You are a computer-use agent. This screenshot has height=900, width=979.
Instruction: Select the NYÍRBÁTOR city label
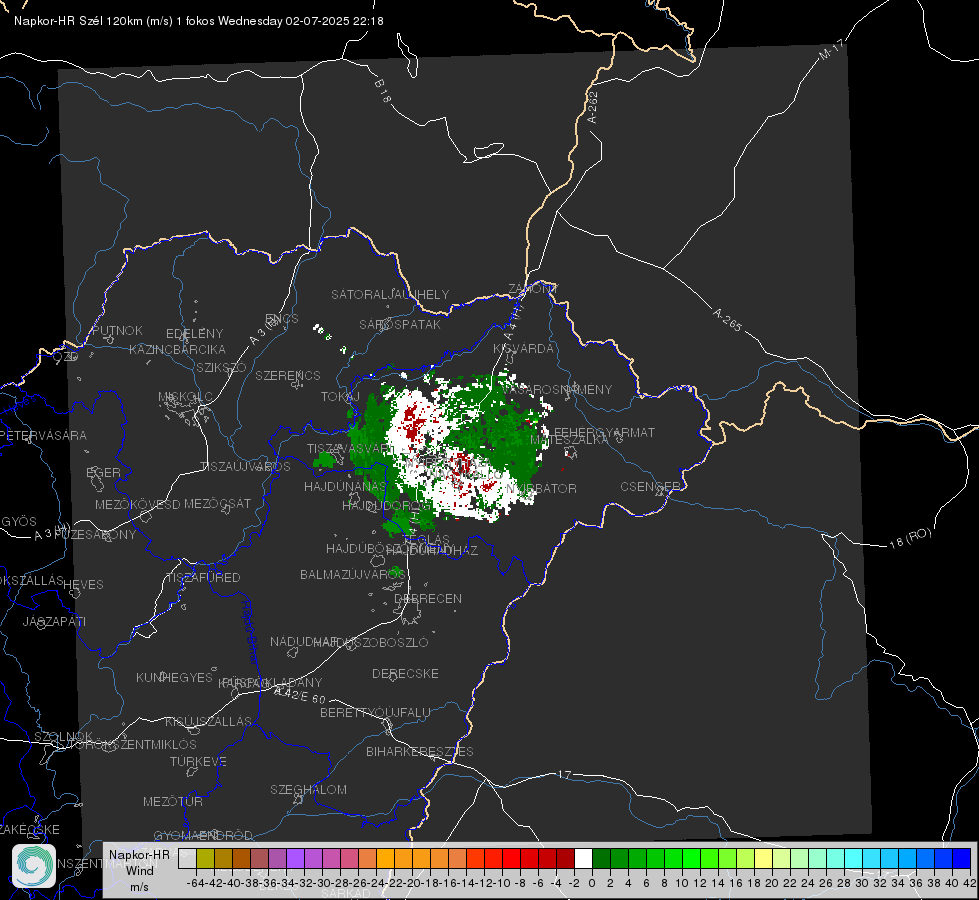pos(541,488)
